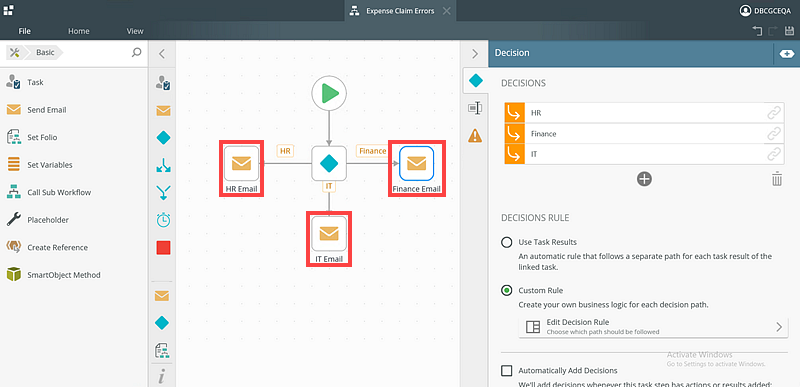Open the Properties text-field tab
Screen dimensions: 800x387
click(475, 108)
